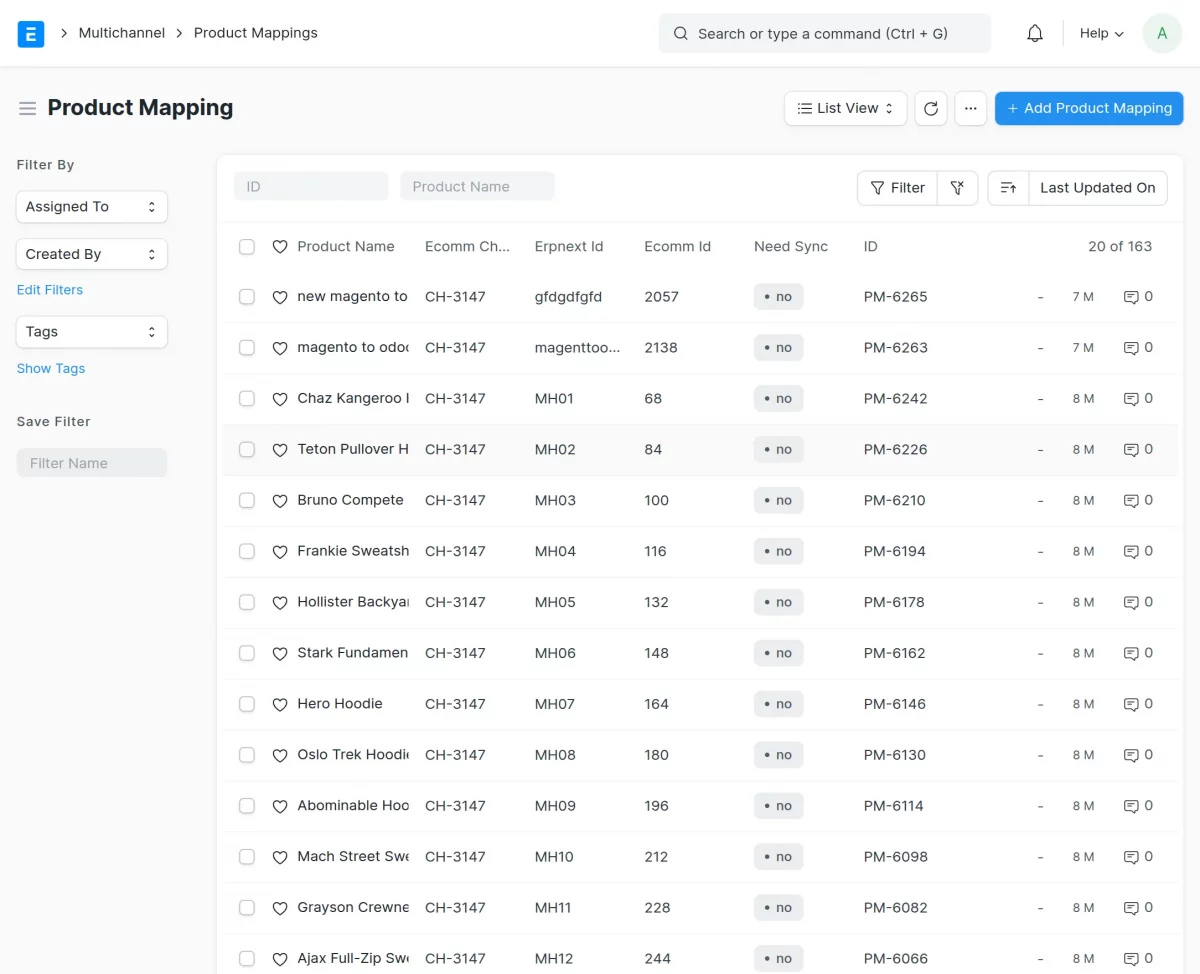Clear all filters with the funnel-x icon
The width and height of the screenshot is (1200, 974).
click(x=957, y=188)
